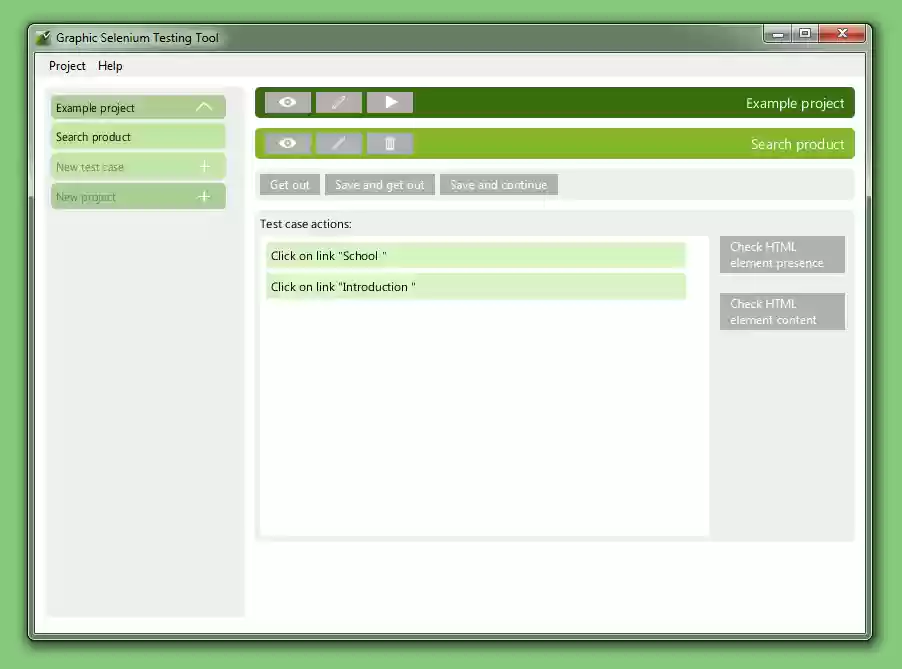
Task: Click the Get out button
Action: tap(289, 184)
